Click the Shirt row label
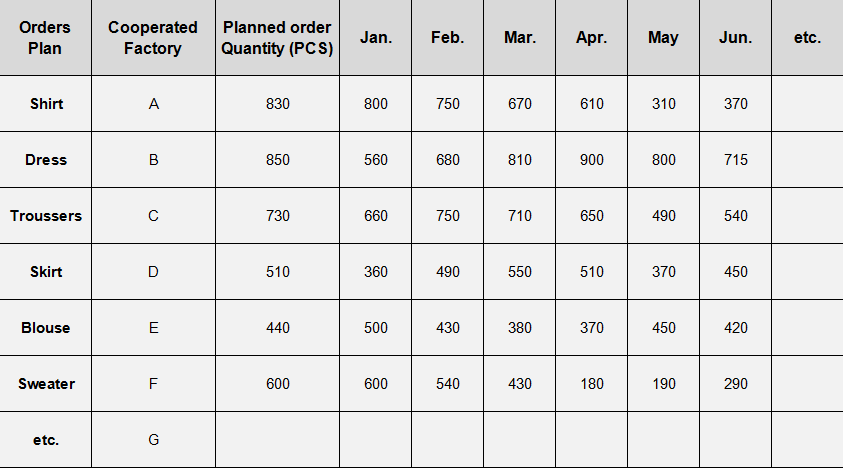Image resolution: width=843 pixels, height=468 pixels. 46,104
